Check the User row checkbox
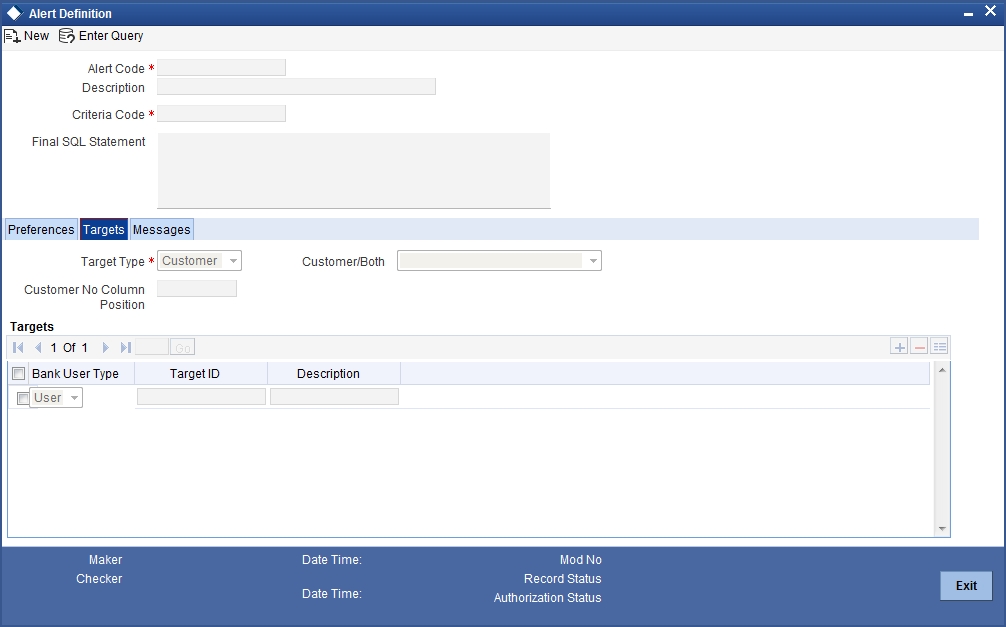The height and width of the screenshot is (627, 1006). coord(22,398)
